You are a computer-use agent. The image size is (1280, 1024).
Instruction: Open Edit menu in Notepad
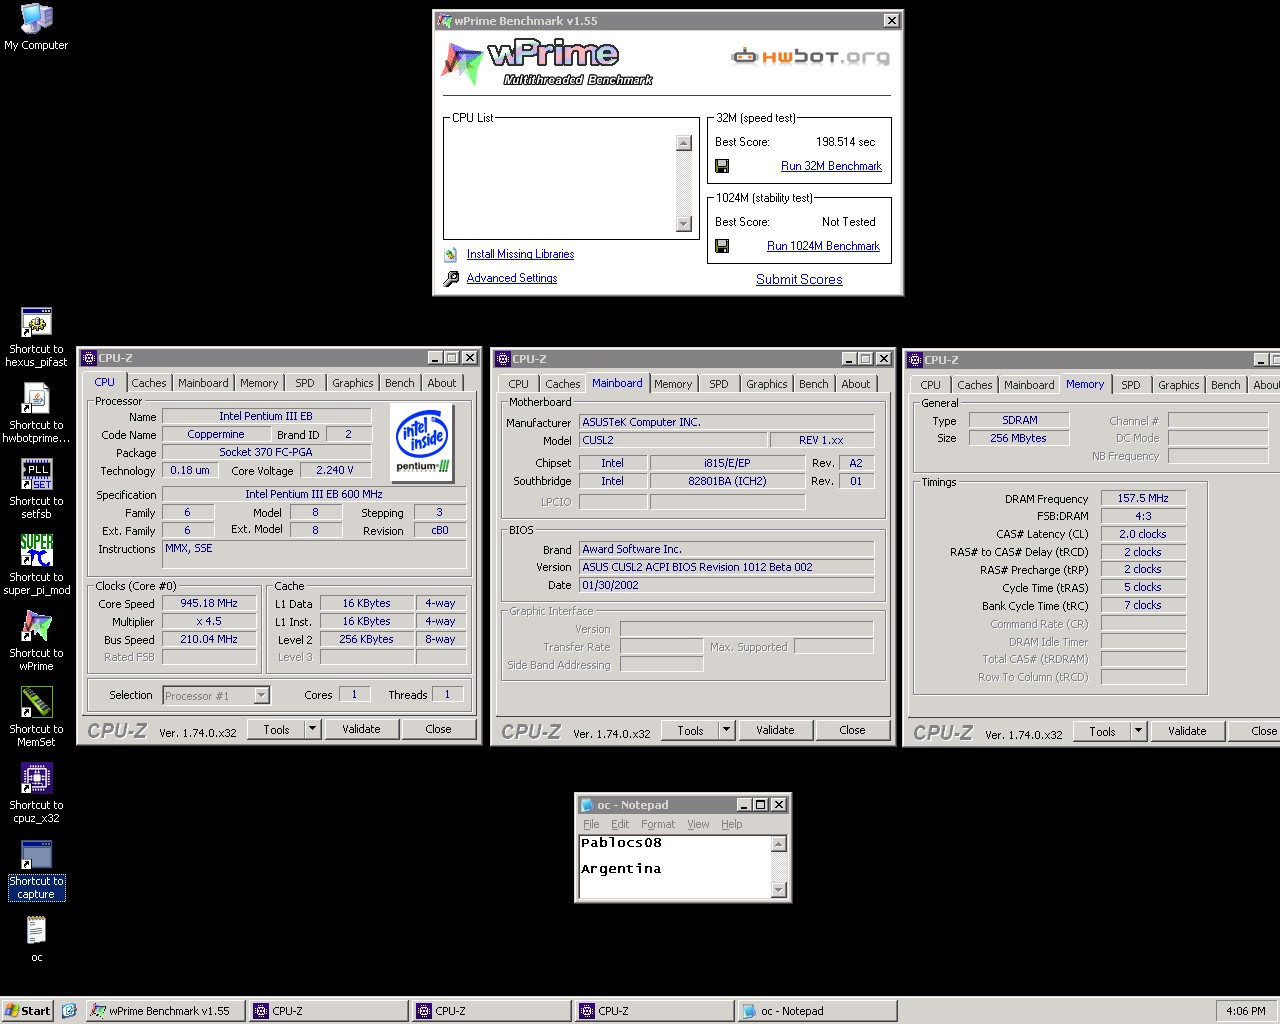[x=620, y=824]
